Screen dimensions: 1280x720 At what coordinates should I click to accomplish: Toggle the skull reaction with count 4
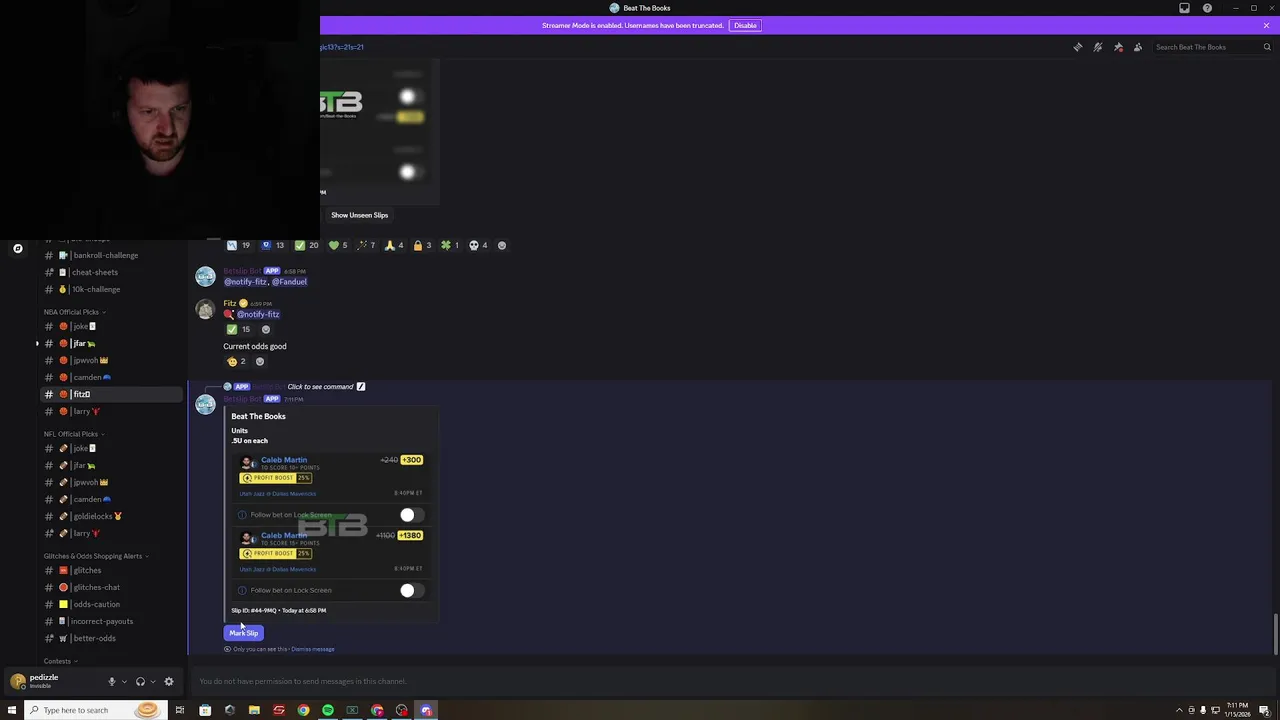click(478, 245)
